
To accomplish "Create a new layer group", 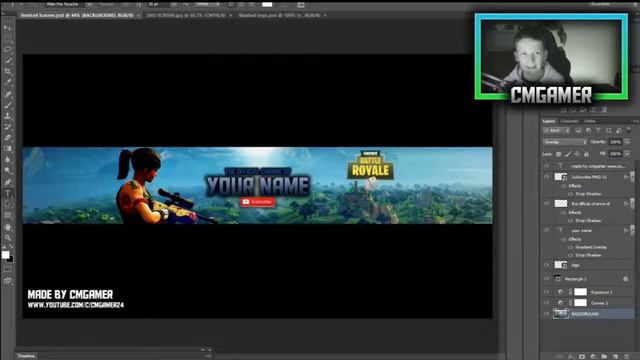I will pyautogui.click(x=604, y=356).
